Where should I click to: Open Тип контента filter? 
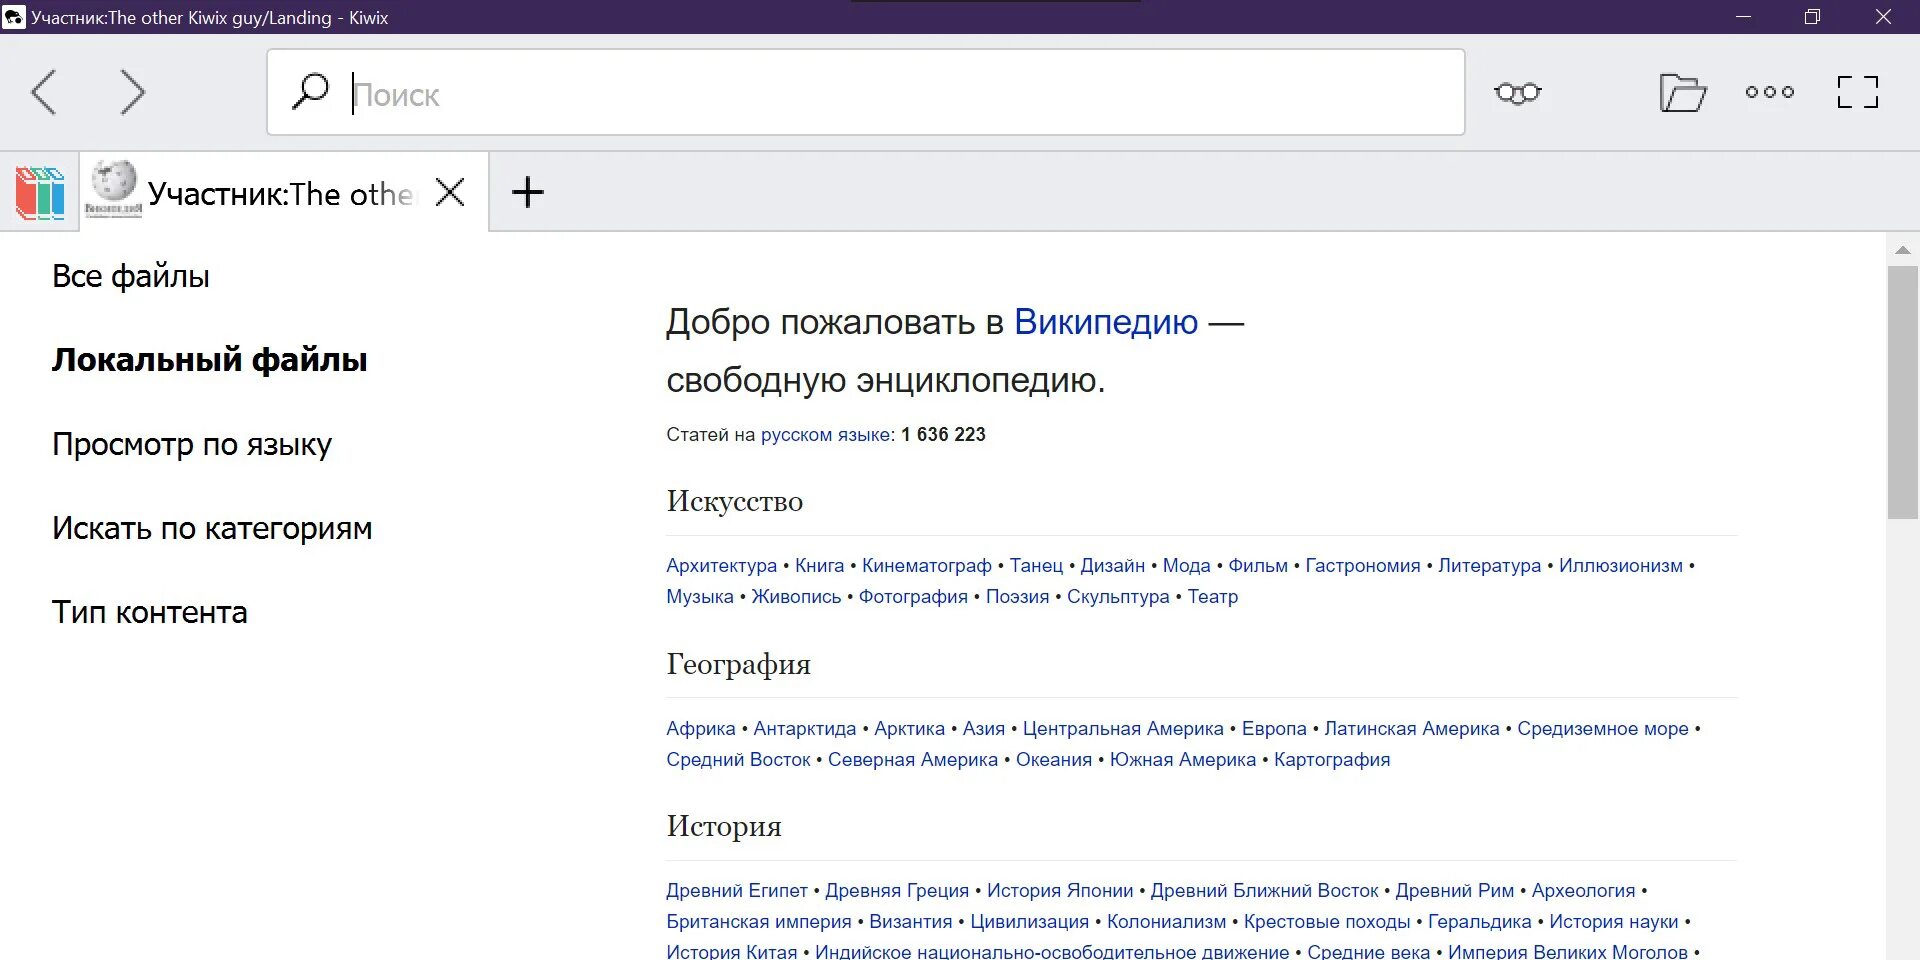click(x=150, y=612)
